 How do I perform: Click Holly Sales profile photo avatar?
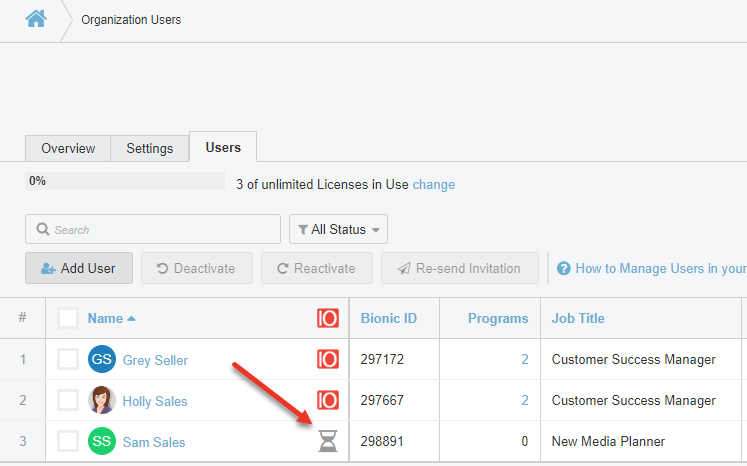coord(102,400)
